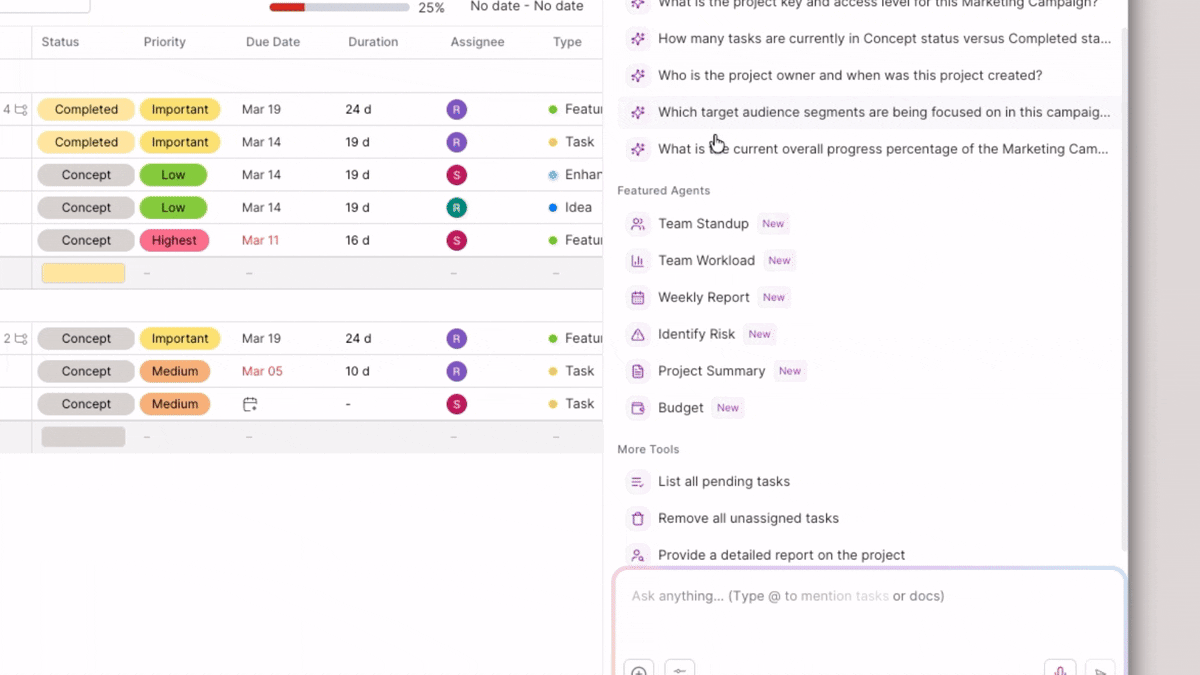Choose List all pending tasks
The width and height of the screenshot is (1200, 675).
723,482
